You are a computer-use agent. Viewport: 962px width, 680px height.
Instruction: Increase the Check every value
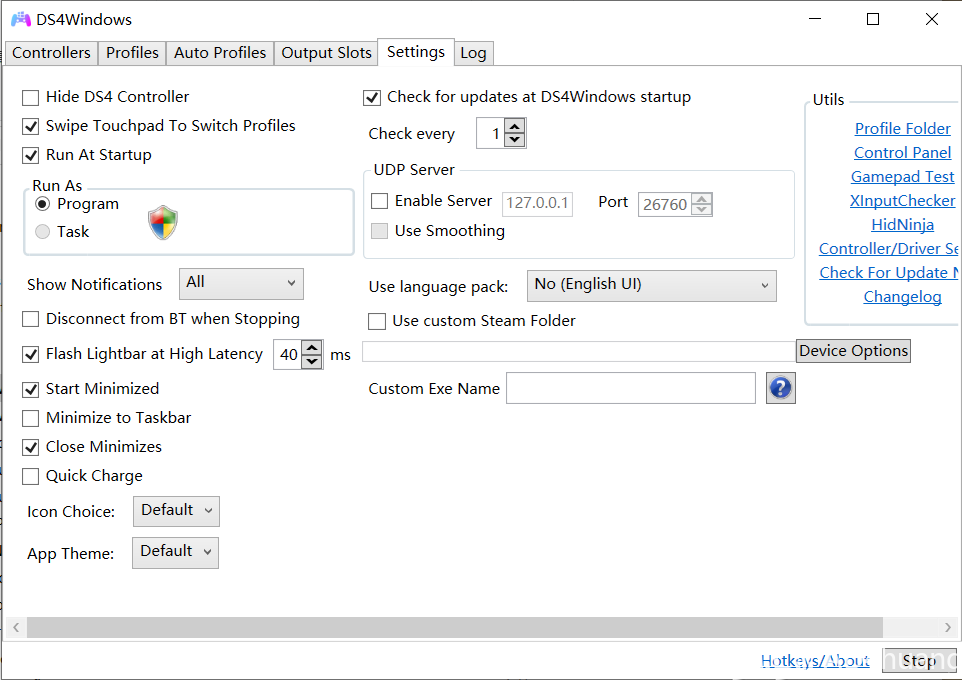(x=514, y=126)
